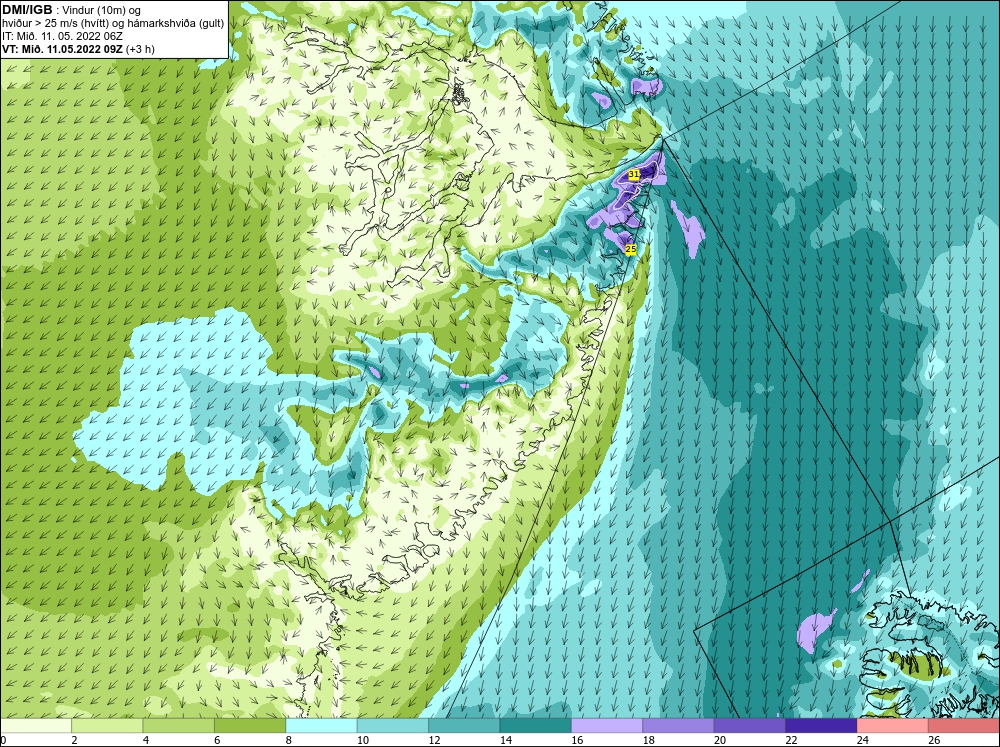Click the DMI/IGB title text
The width and height of the screenshot is (1000, 747).
[27, 10]
